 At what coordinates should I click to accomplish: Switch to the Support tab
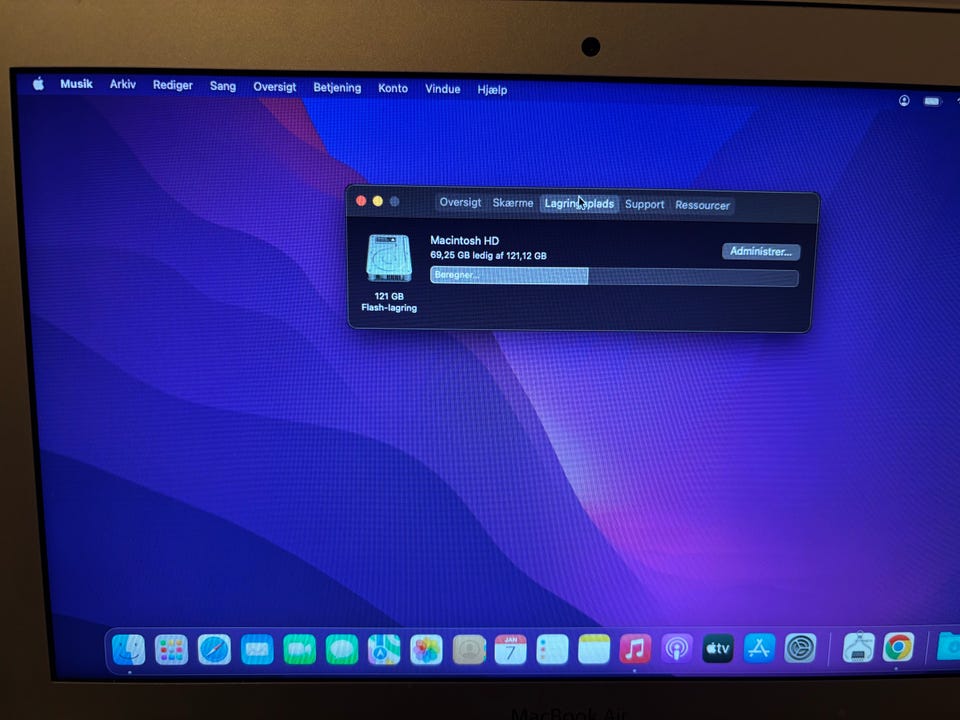click(645, 204)
